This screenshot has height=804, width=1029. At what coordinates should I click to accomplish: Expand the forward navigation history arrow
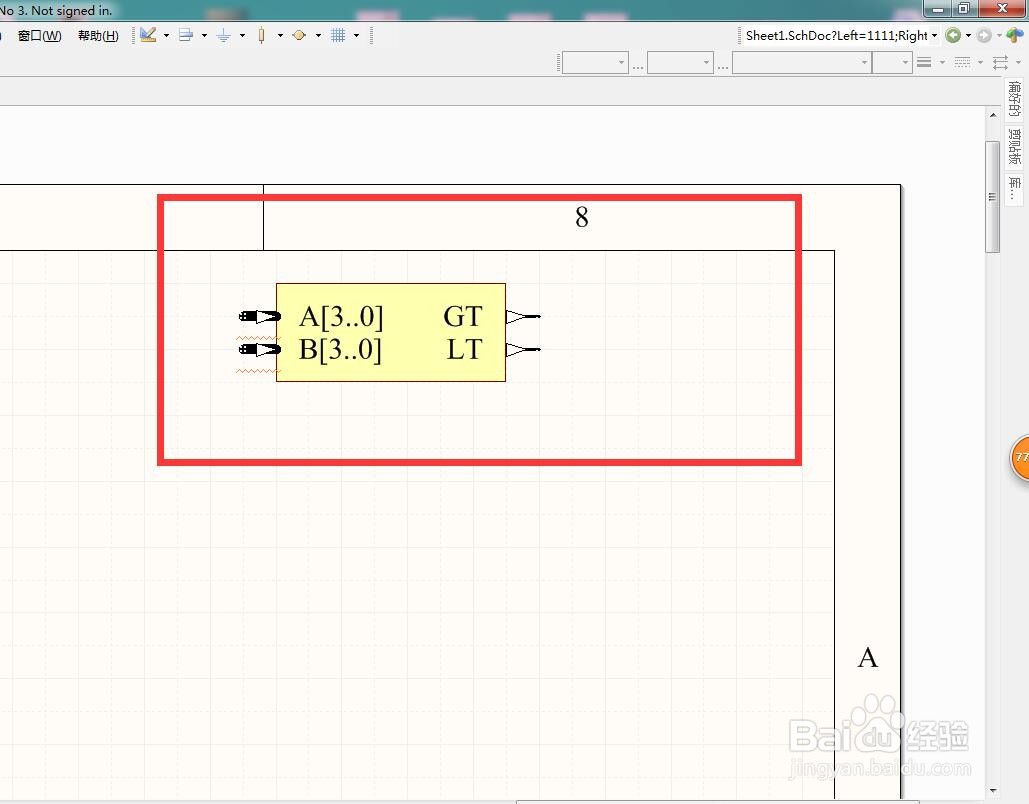(999, 35)
